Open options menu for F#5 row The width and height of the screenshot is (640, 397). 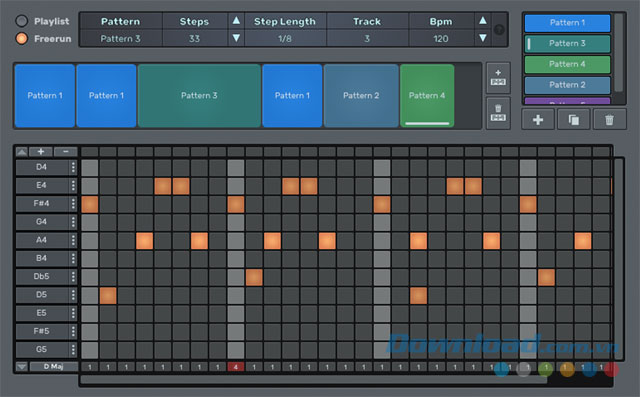click(x=73, y=331)
